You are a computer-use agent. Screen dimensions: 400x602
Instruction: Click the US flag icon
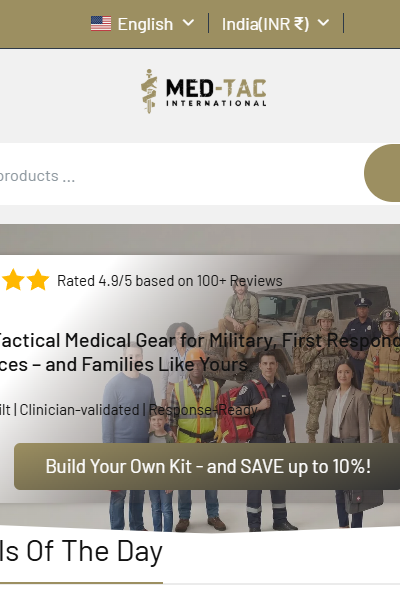tap(101, 24)
